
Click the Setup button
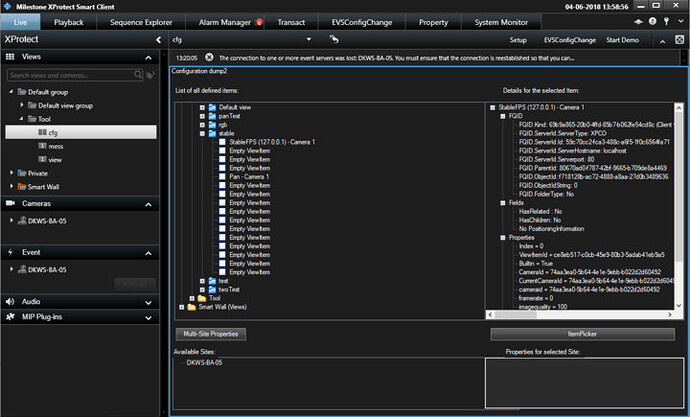tap(518, 40)
